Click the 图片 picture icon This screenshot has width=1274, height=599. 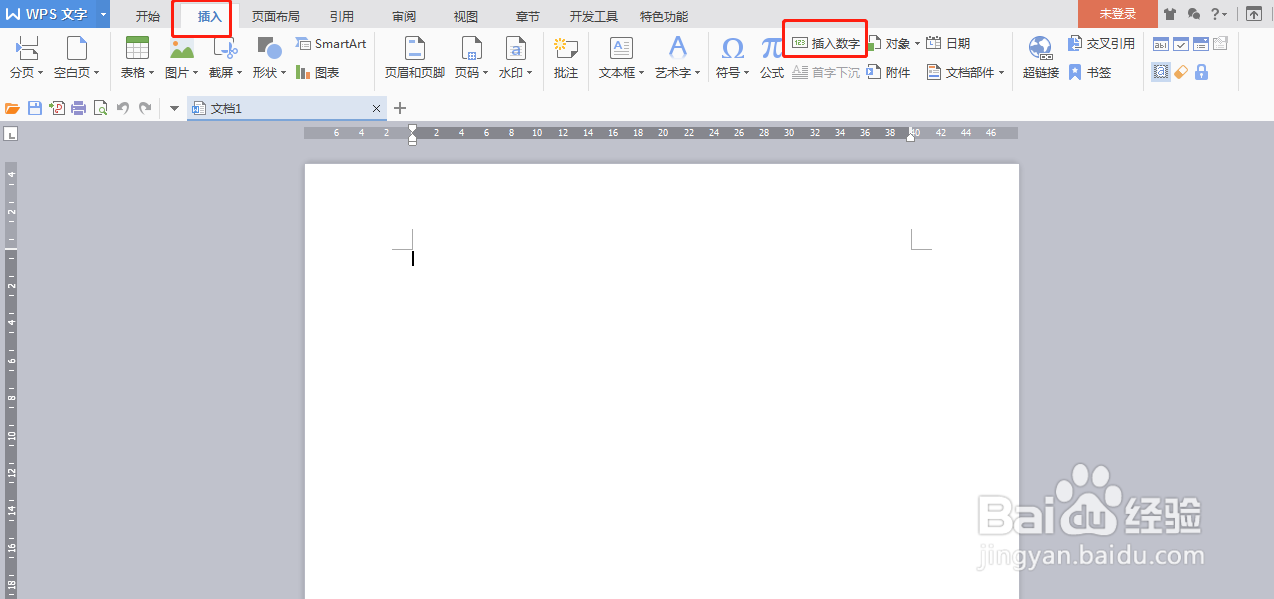181,47
